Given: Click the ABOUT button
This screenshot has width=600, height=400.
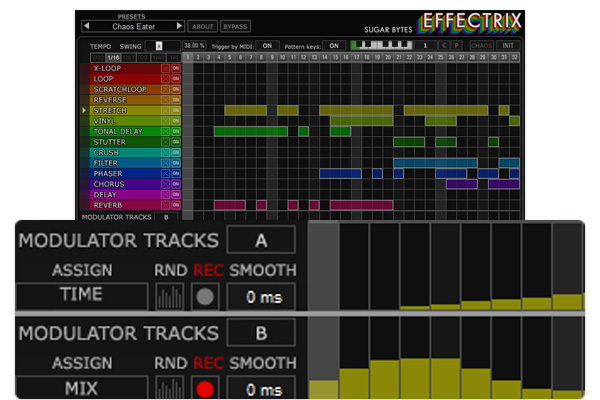Looking at the screenshot, I should [x=203, y=26].
